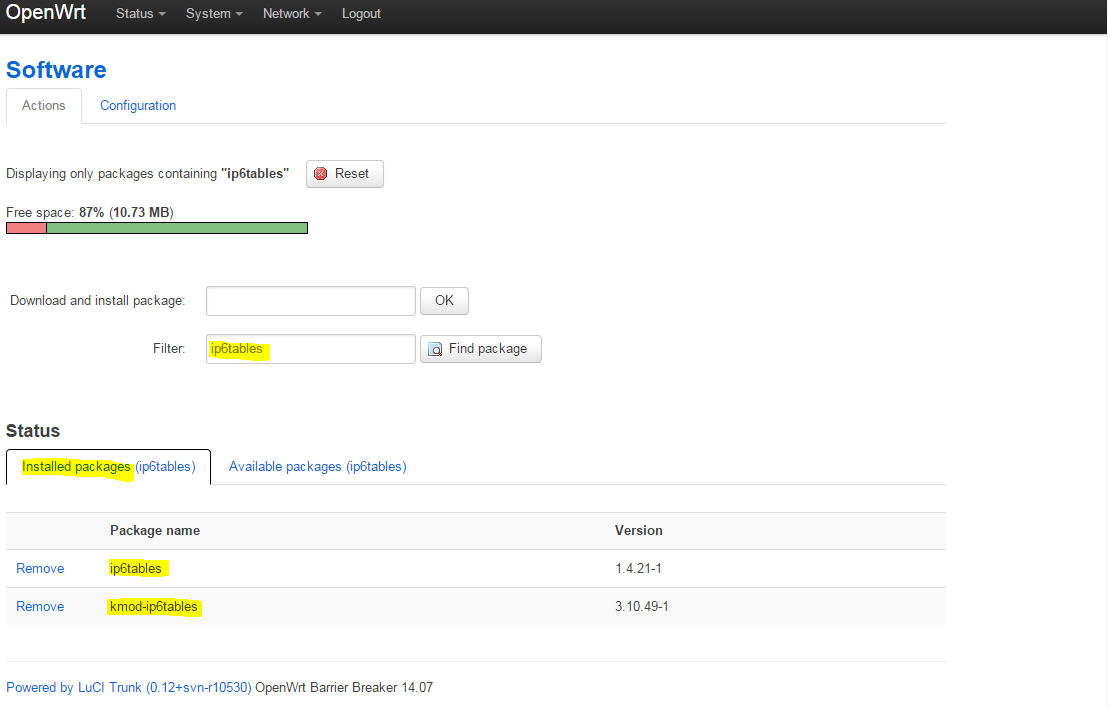The height and width of the screenshot is (707, 1108).
Task: Open the Status dropdown menu
Action: tap(140, 14)
